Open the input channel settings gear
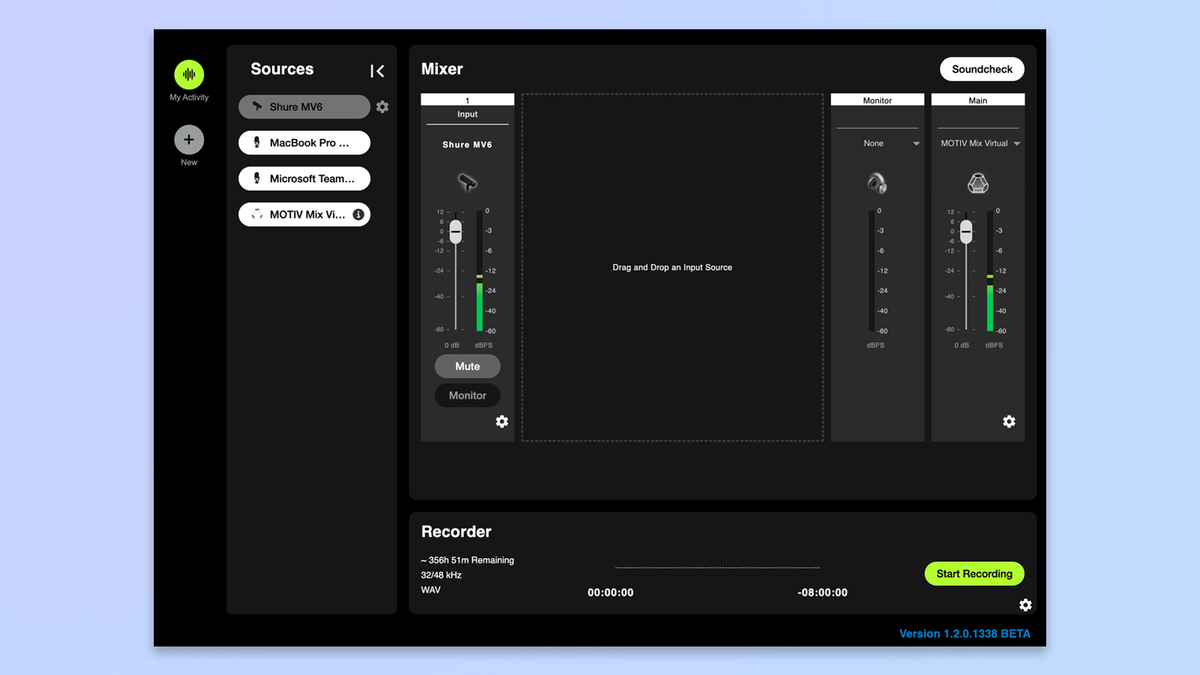The height and width of the screenshot is (675, 1200). pyautogui.click(x=502, y=422)
